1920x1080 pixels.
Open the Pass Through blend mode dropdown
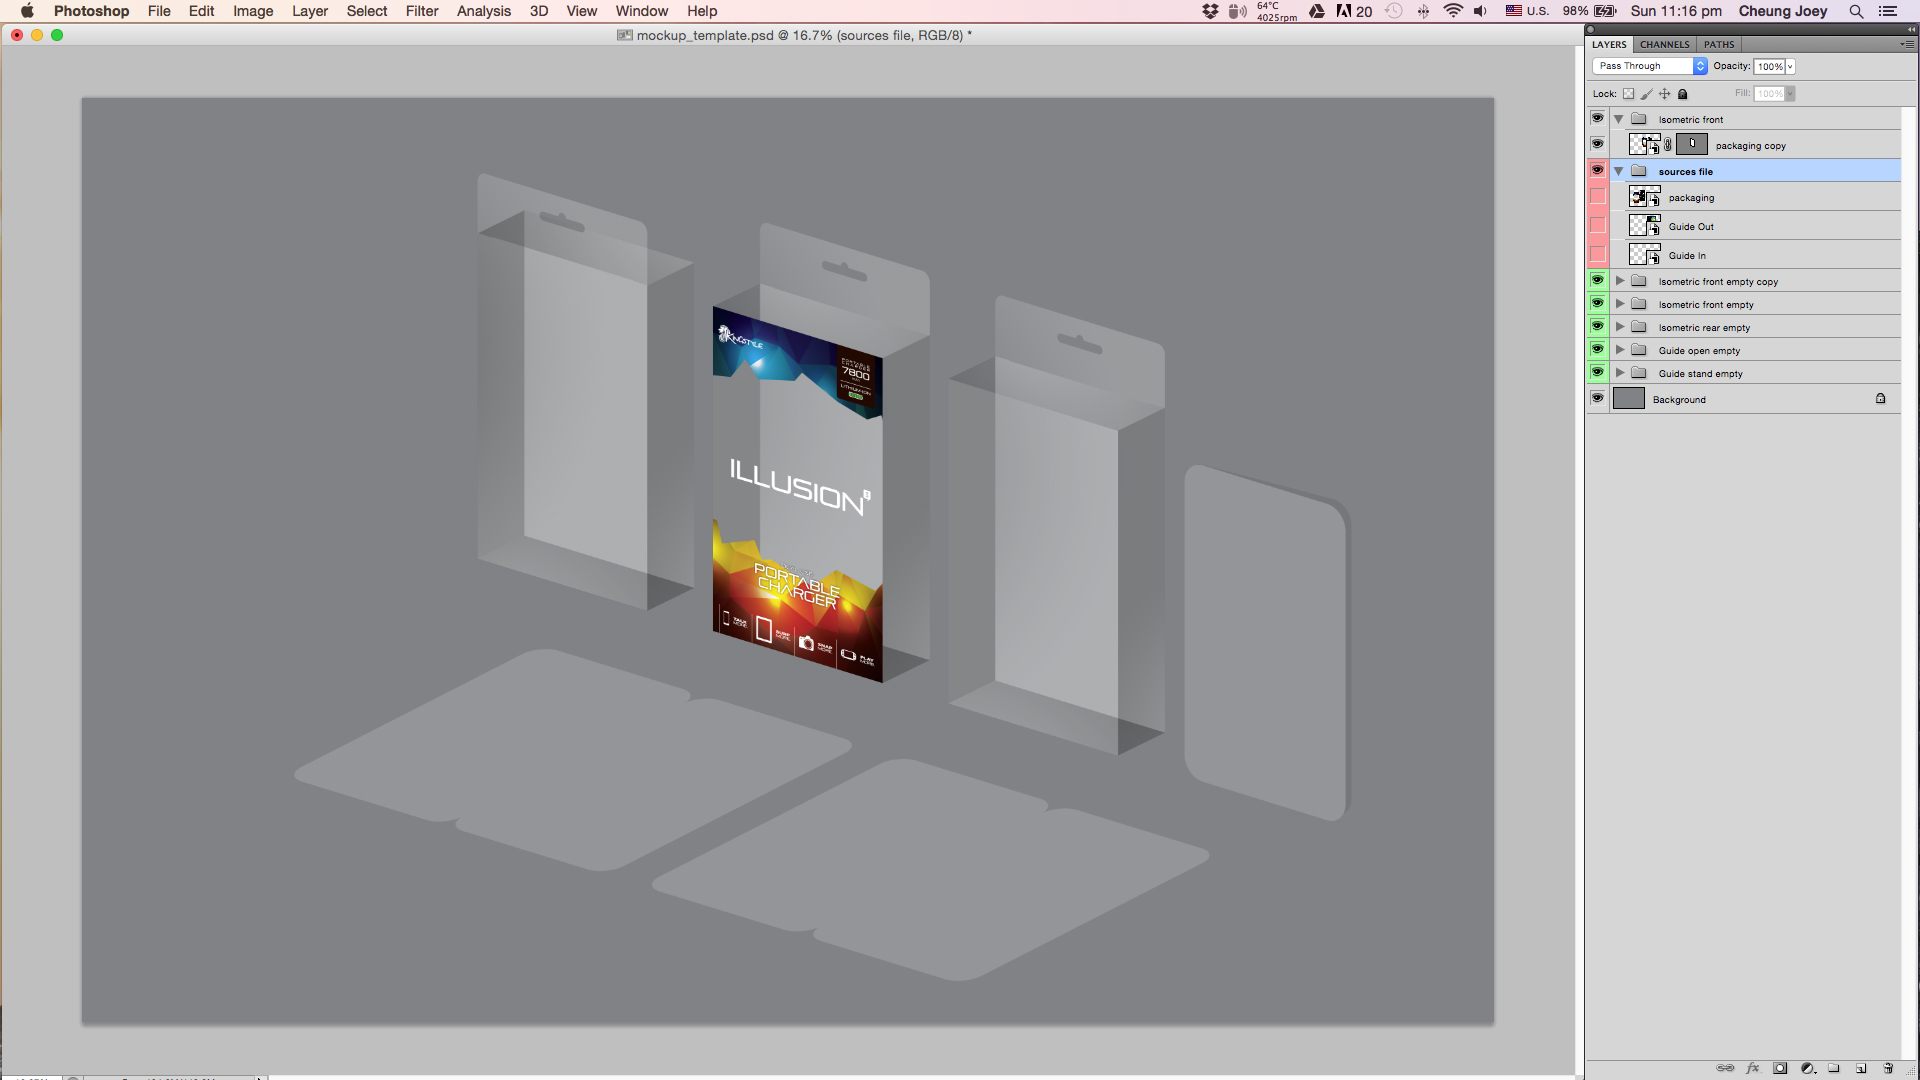[1649, 66]
